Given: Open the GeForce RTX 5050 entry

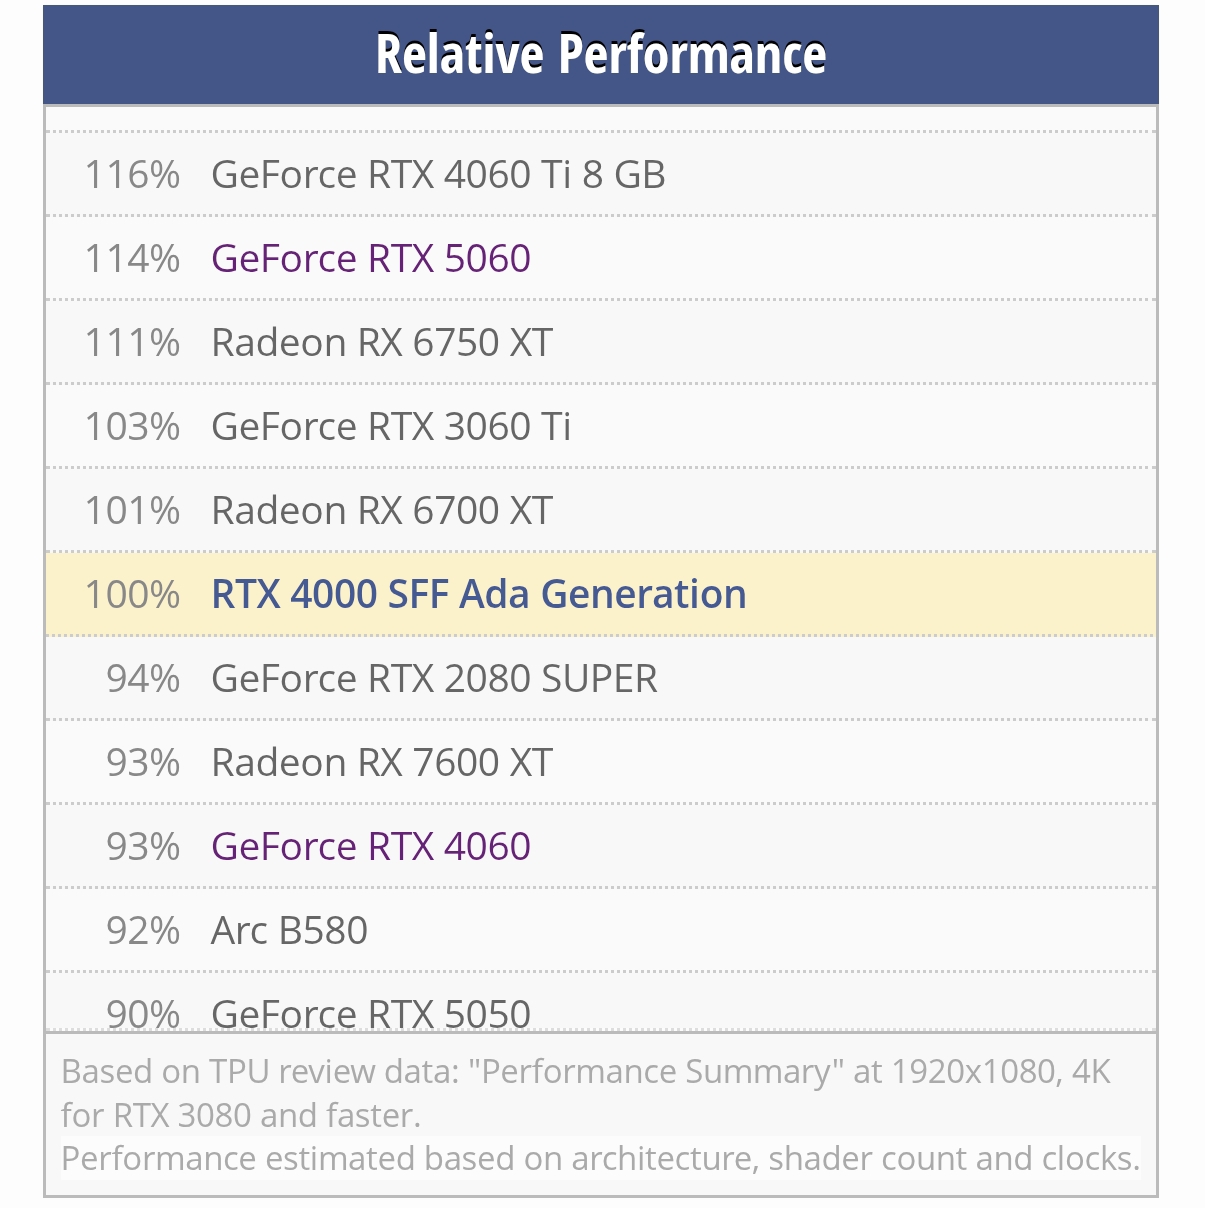Looking at the screenshot, I should tap(371, 1013).
